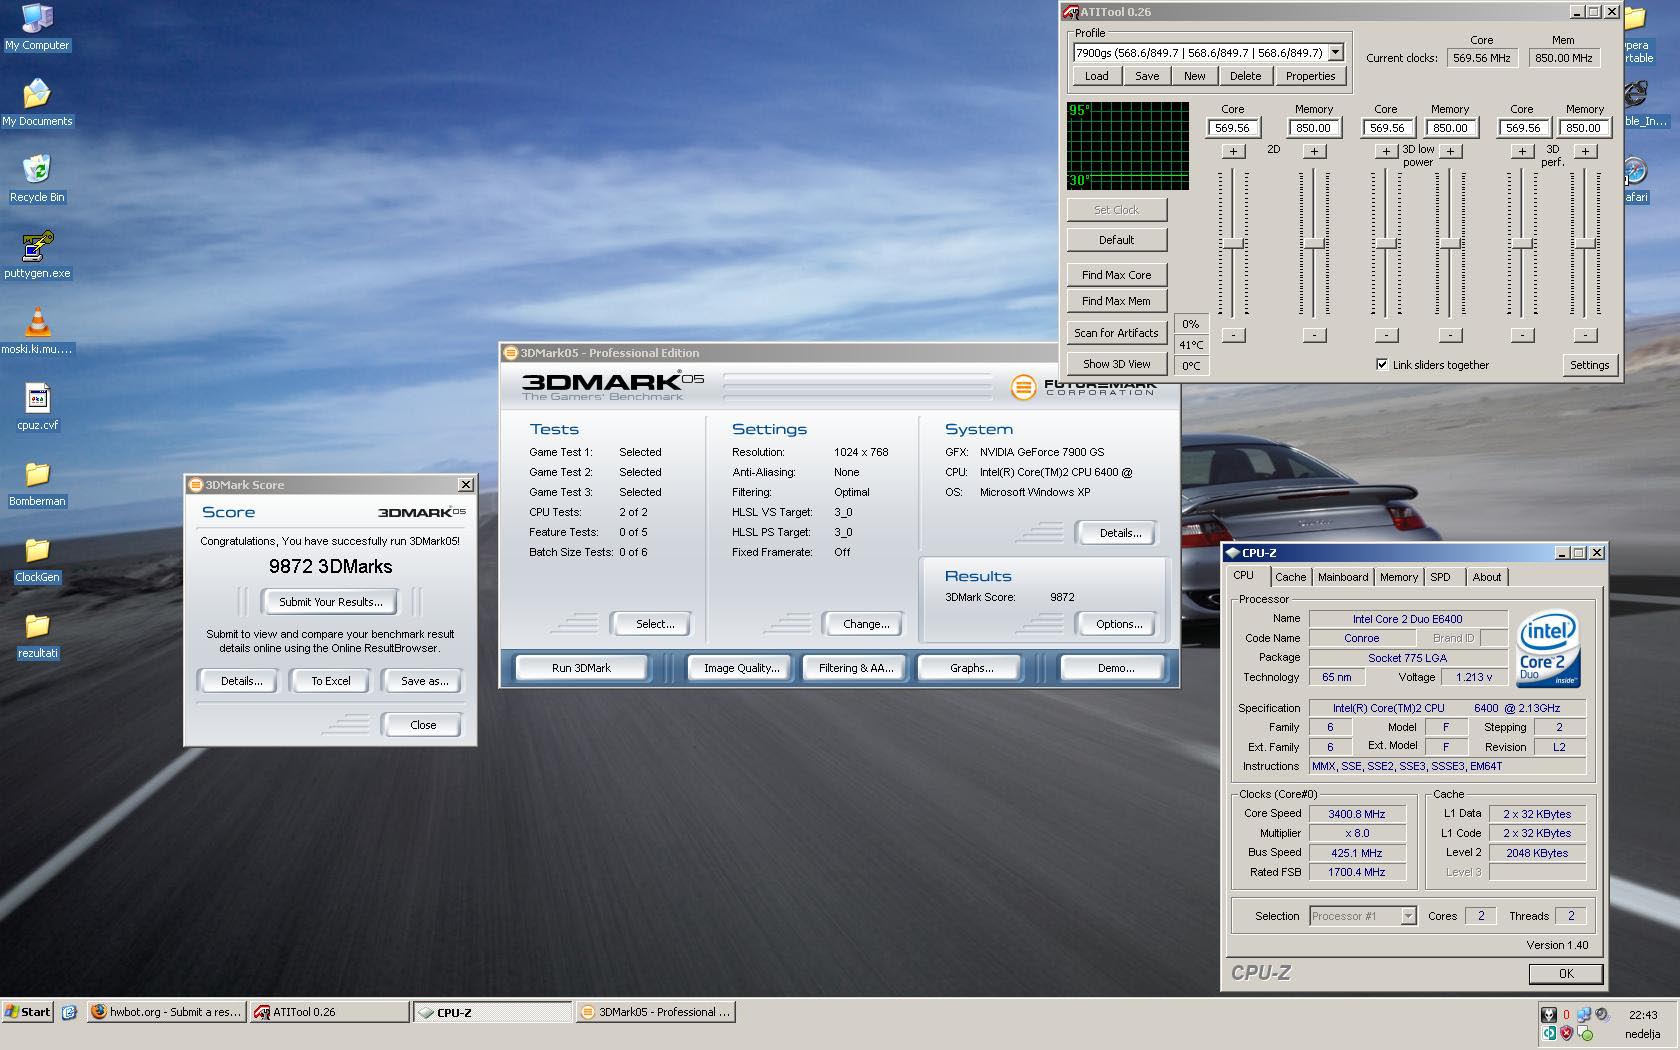Click Scan for Artifacts in ATITool
The height and width of the screenshot is (1050, 1680).
coord(1116,333)
